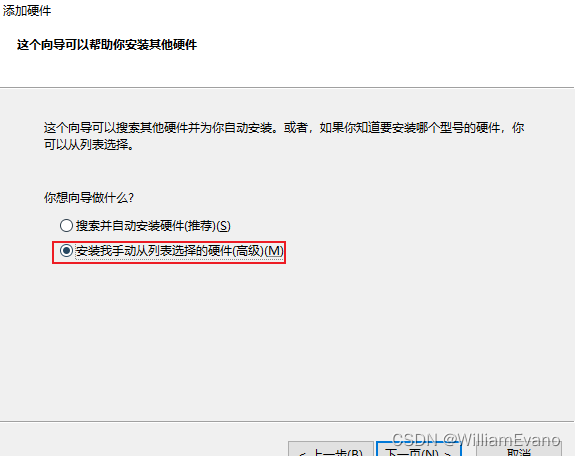The height and width of the screenshot is (456, 575).
Task: Click the text 可以从列表选择。
Action: [89, 145]
